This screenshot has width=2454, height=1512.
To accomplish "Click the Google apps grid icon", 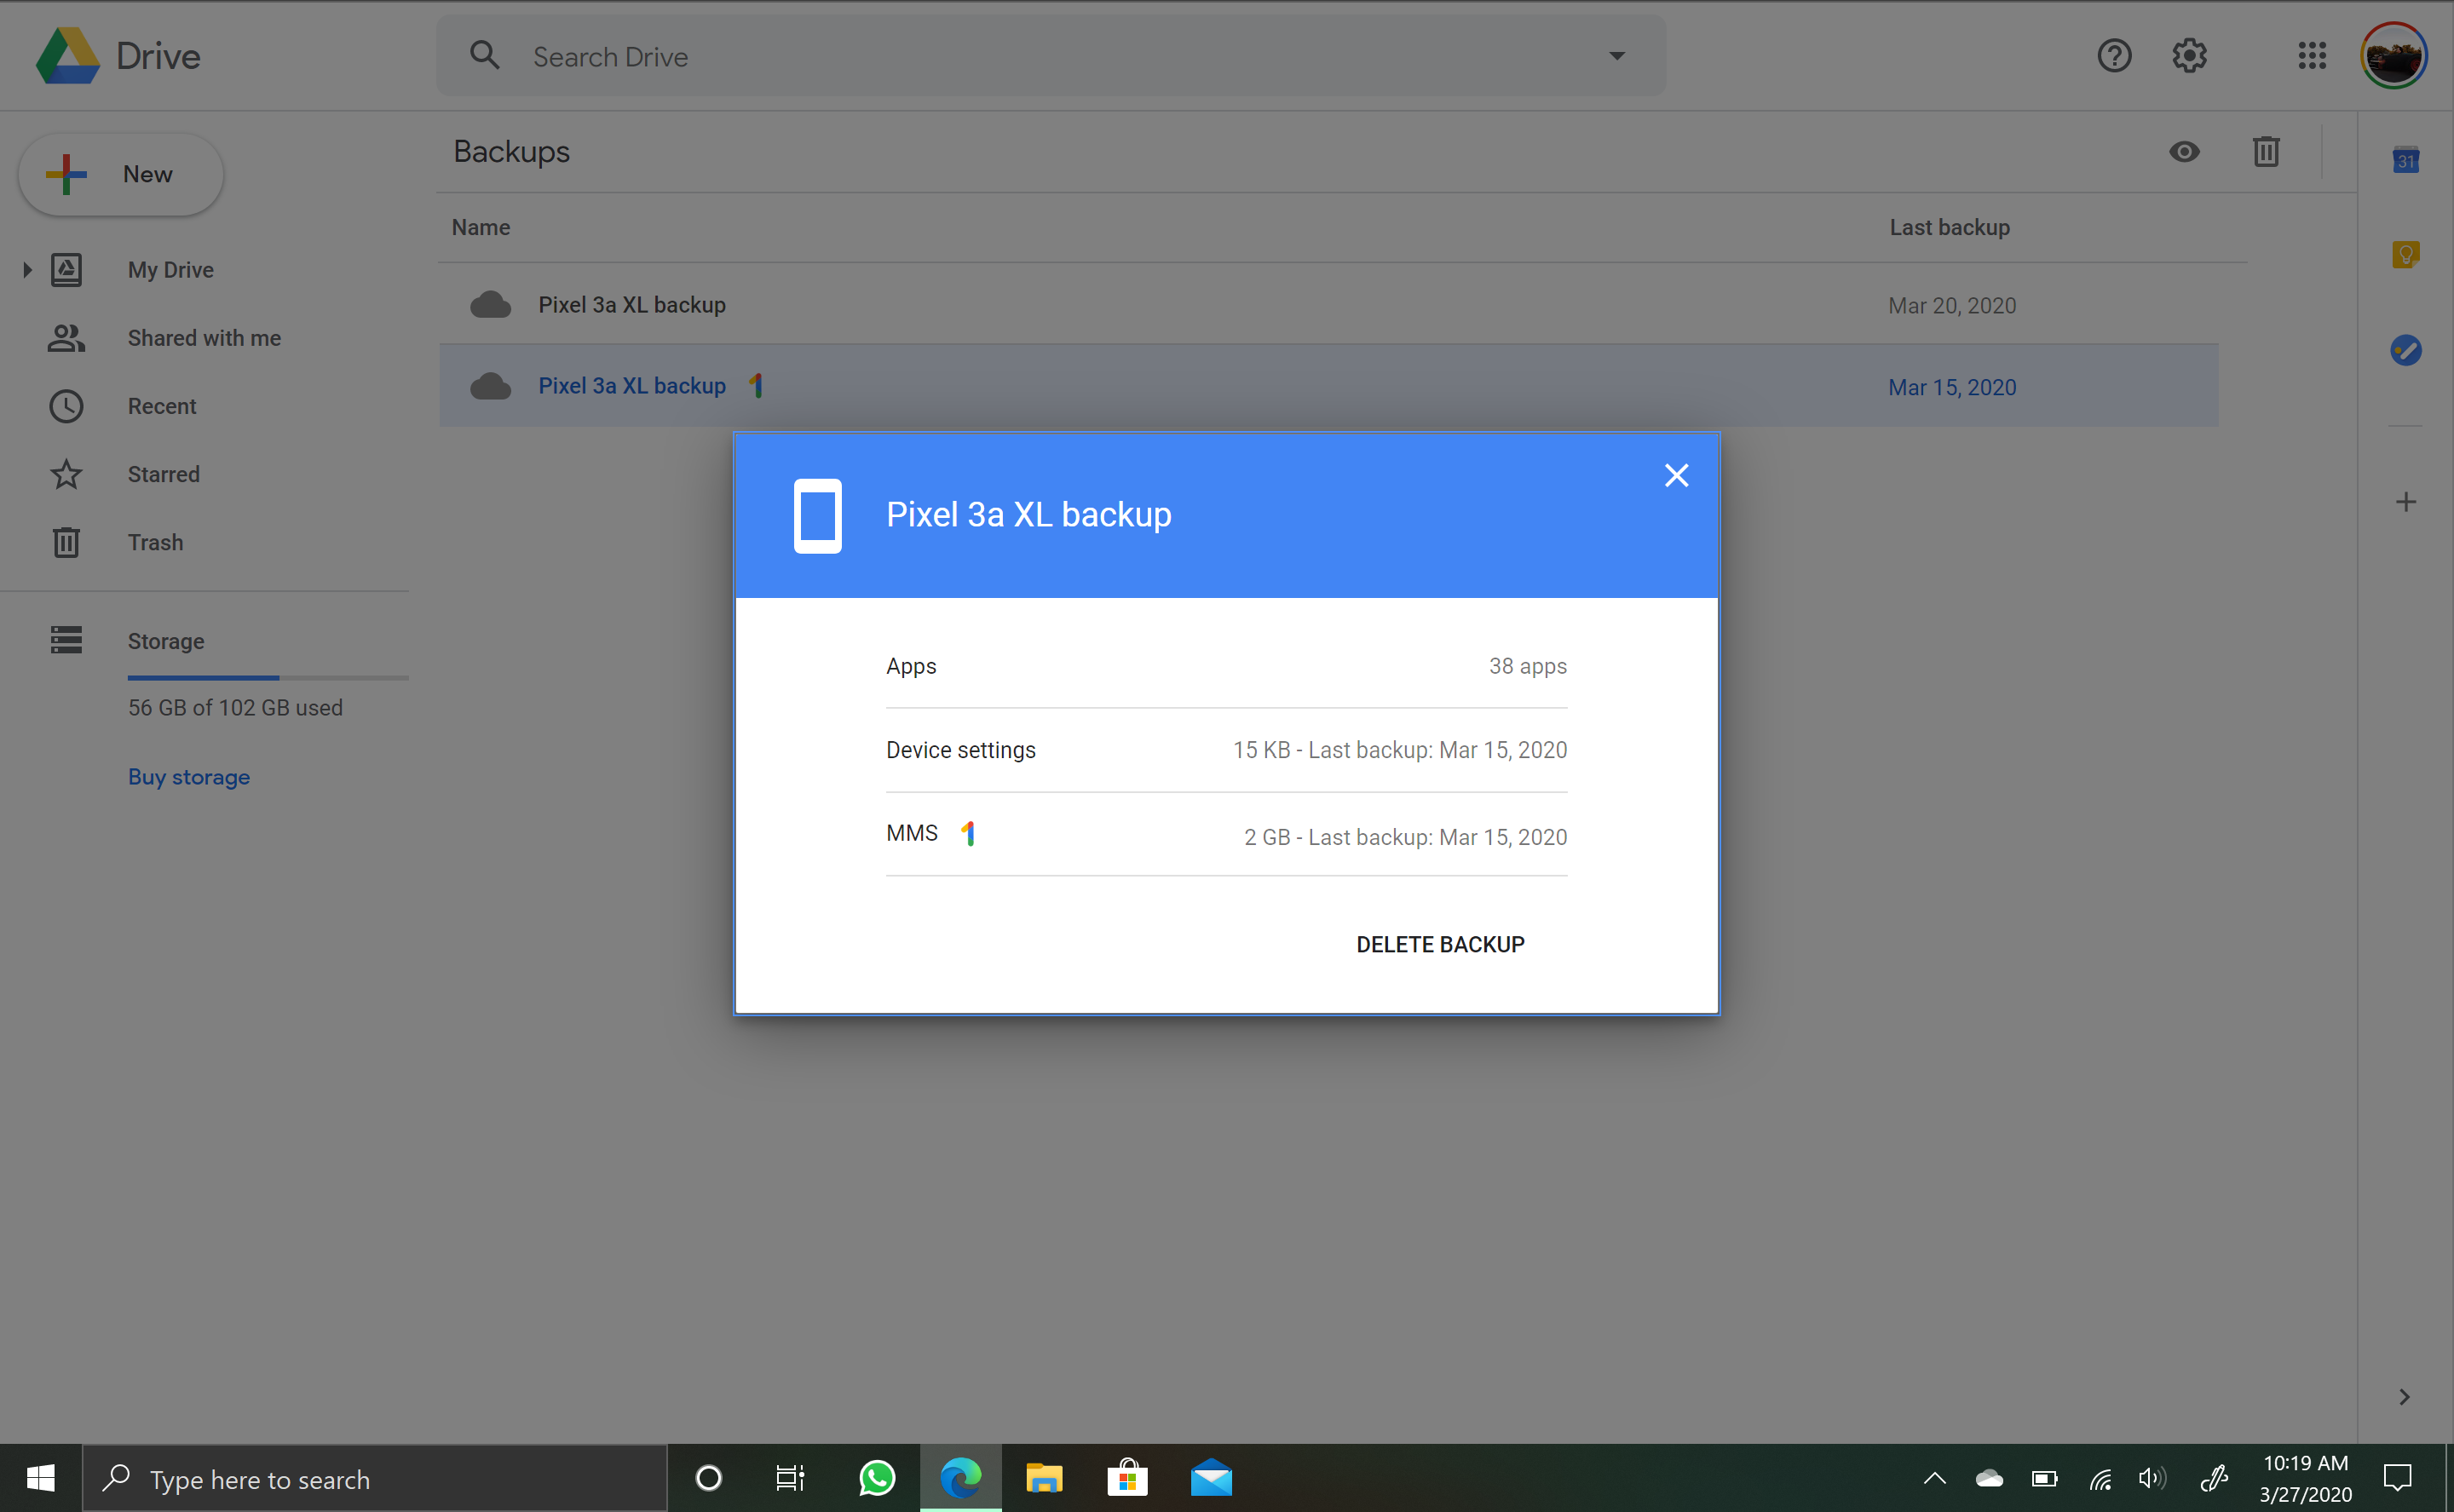I will click(x=2311, y=56).
